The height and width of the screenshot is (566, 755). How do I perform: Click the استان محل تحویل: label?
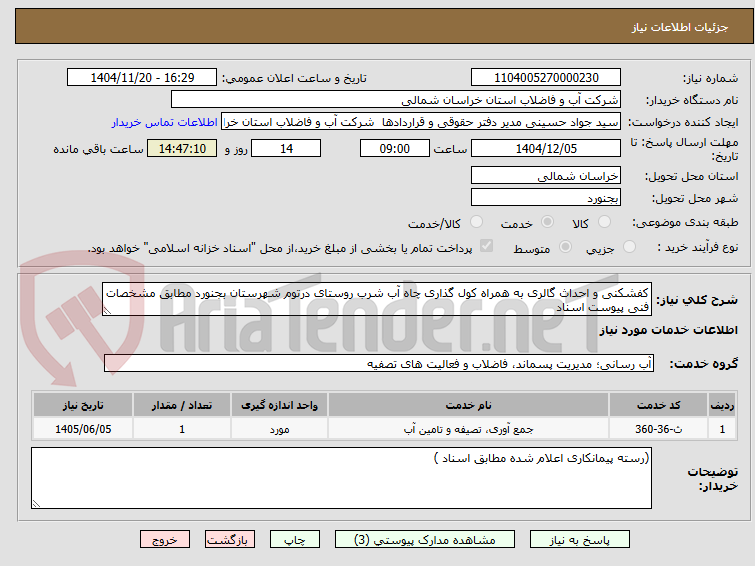coord(691,176)
